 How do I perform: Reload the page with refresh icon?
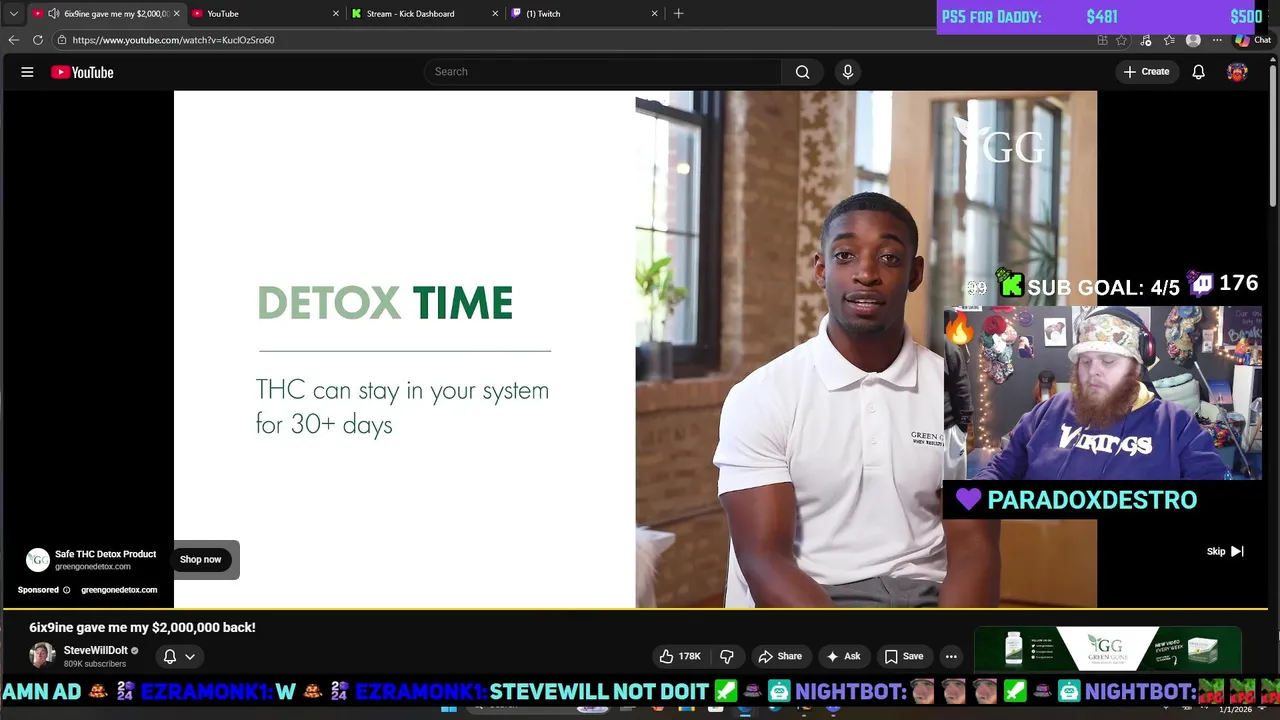[37, 40]
